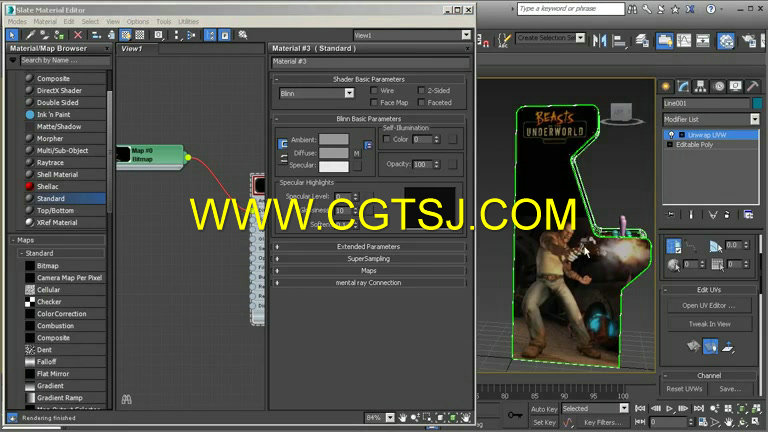Open the Hierarchy panel tab icon
Viewport: 768px width, 432px height.
pyautogui.click(x=700, y=87)
